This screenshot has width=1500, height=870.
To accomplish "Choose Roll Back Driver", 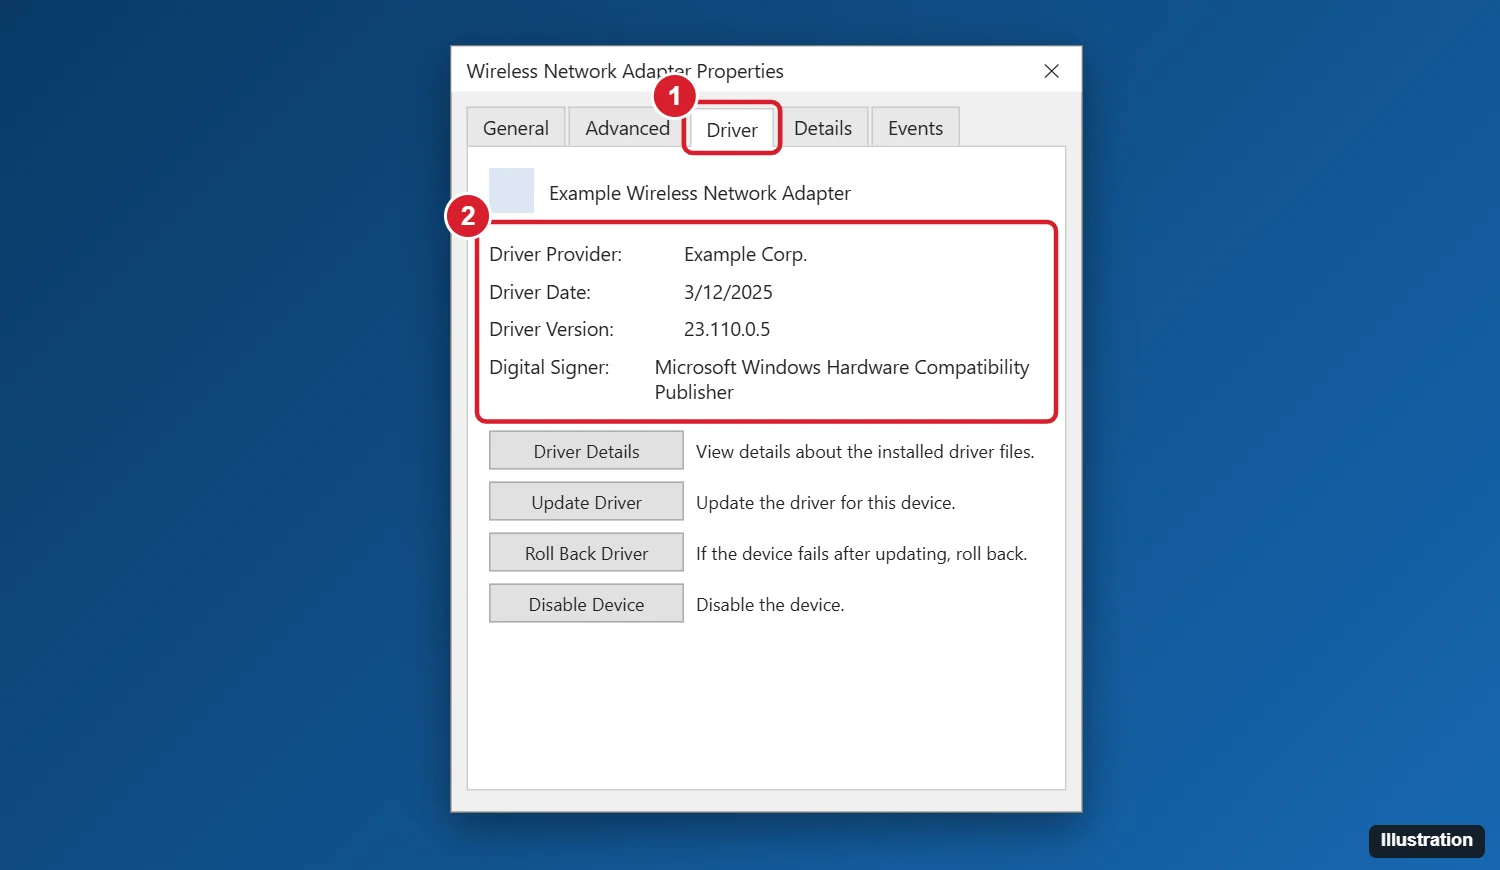I will (586, 553).
